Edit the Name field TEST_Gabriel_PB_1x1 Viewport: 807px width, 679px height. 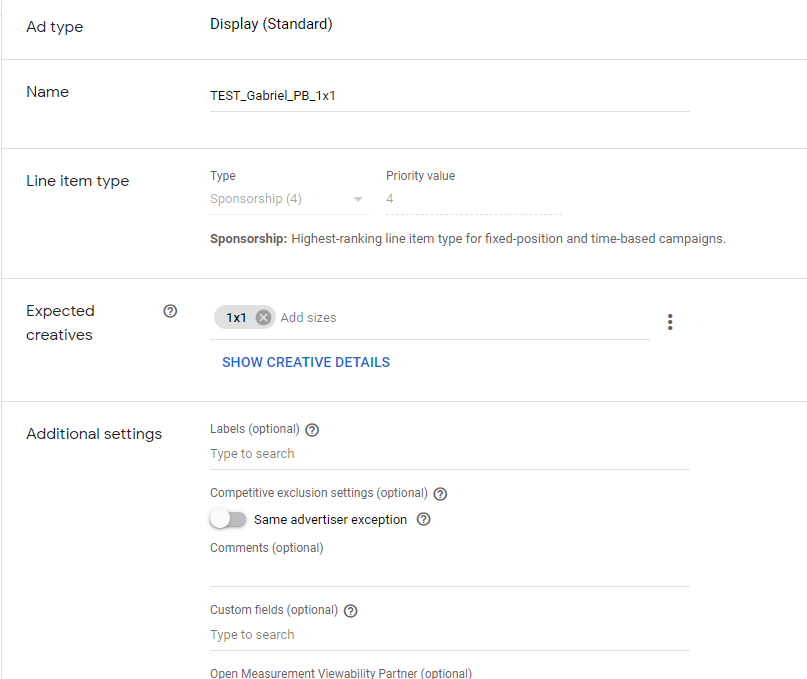click(x=449, y=96)
